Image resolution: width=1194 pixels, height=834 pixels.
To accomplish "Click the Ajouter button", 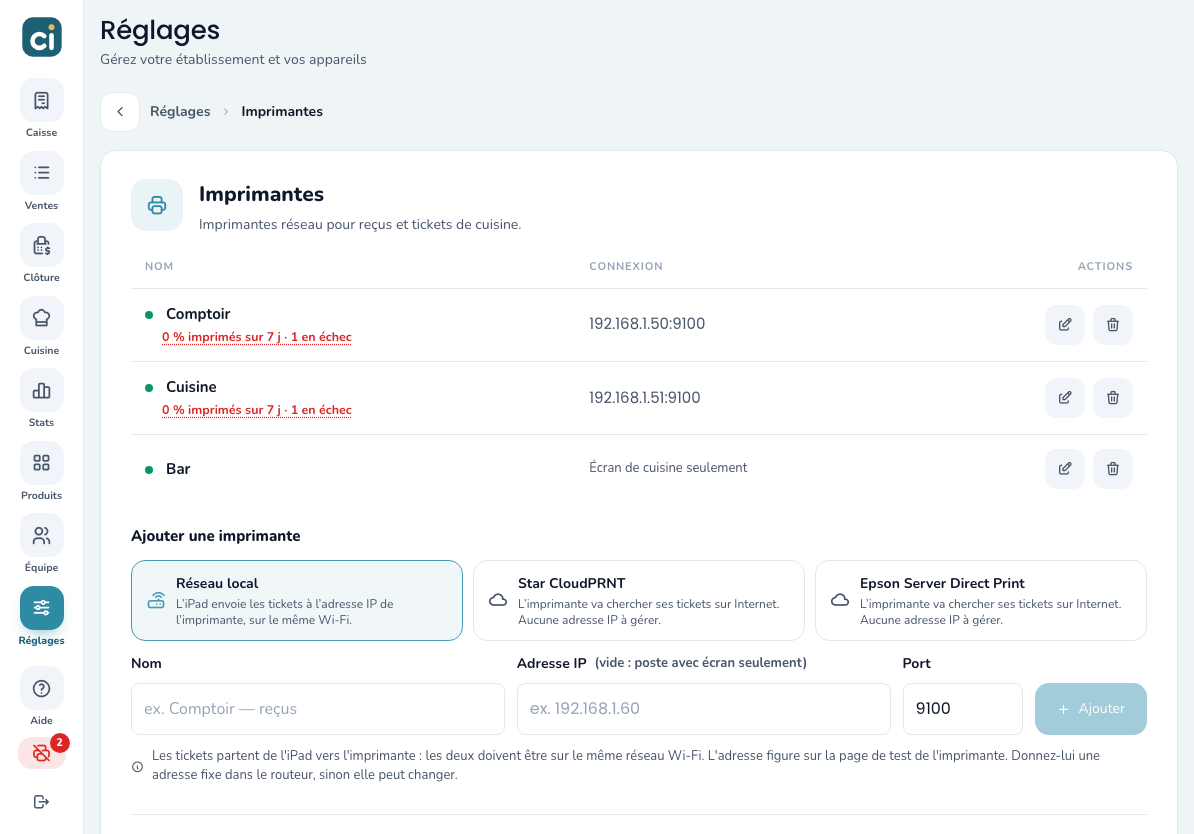I will click(x=1090, y=709).
